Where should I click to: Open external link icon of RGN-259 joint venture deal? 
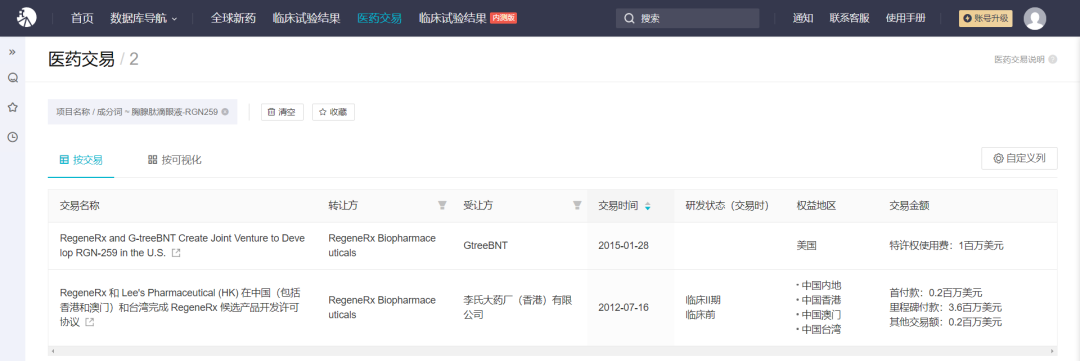coord(176,254)
